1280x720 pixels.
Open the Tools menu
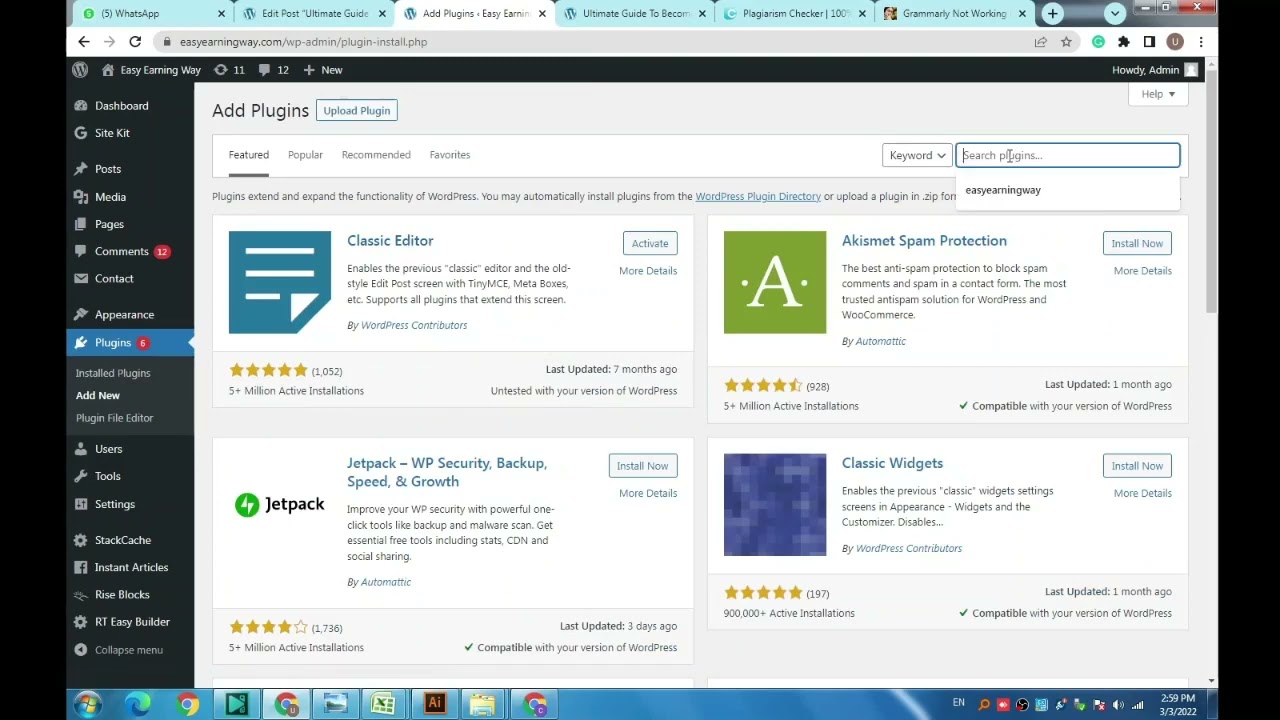(107, 477)
